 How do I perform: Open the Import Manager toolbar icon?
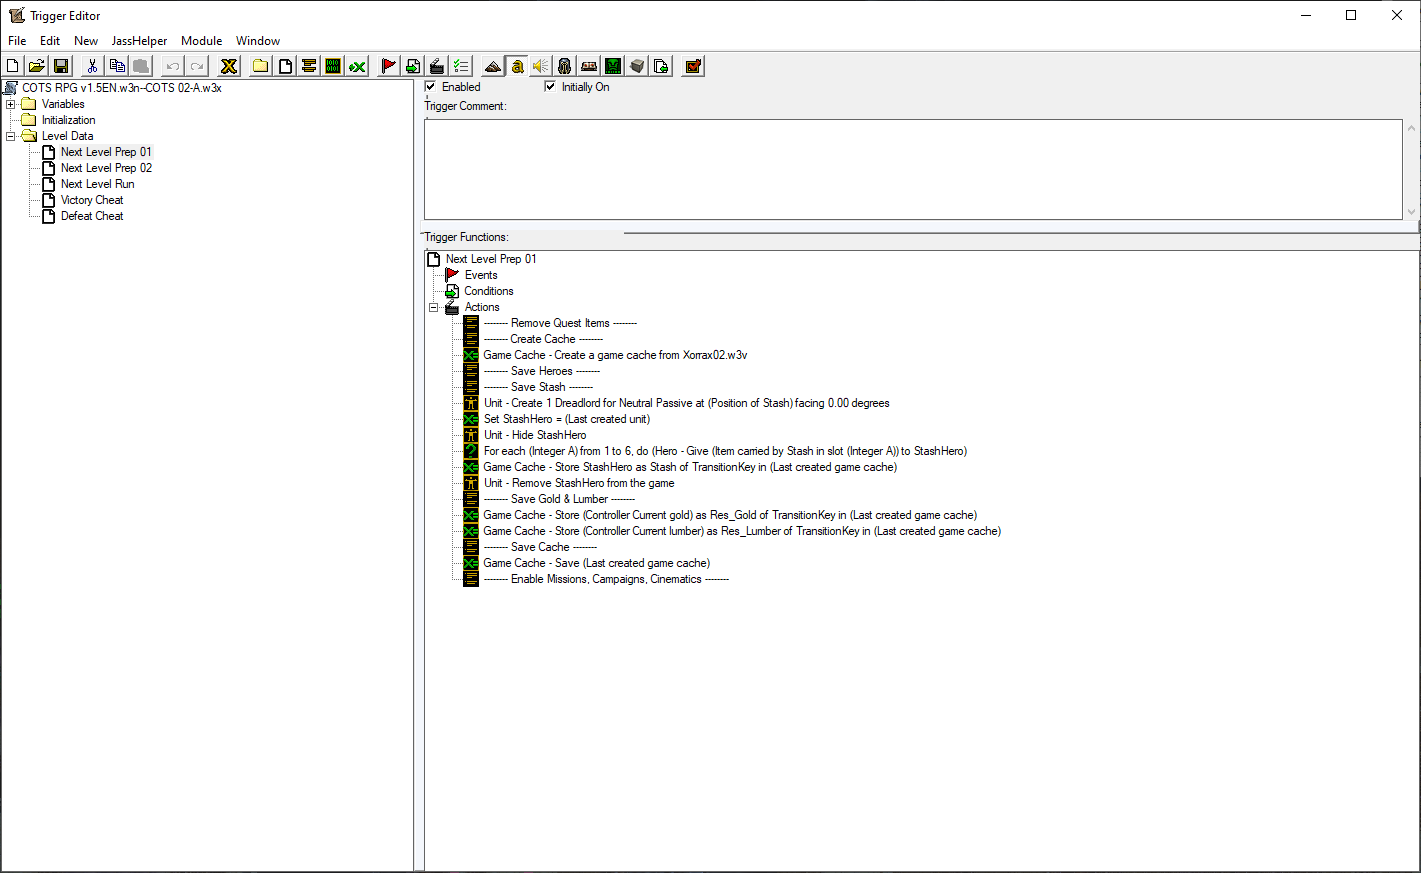pos(661,66)
